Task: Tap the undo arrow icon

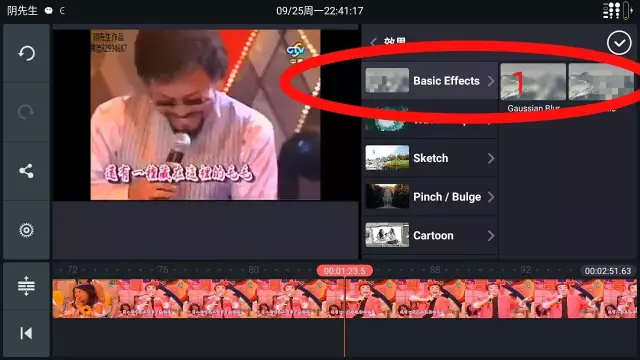Action: pos(27,53)
